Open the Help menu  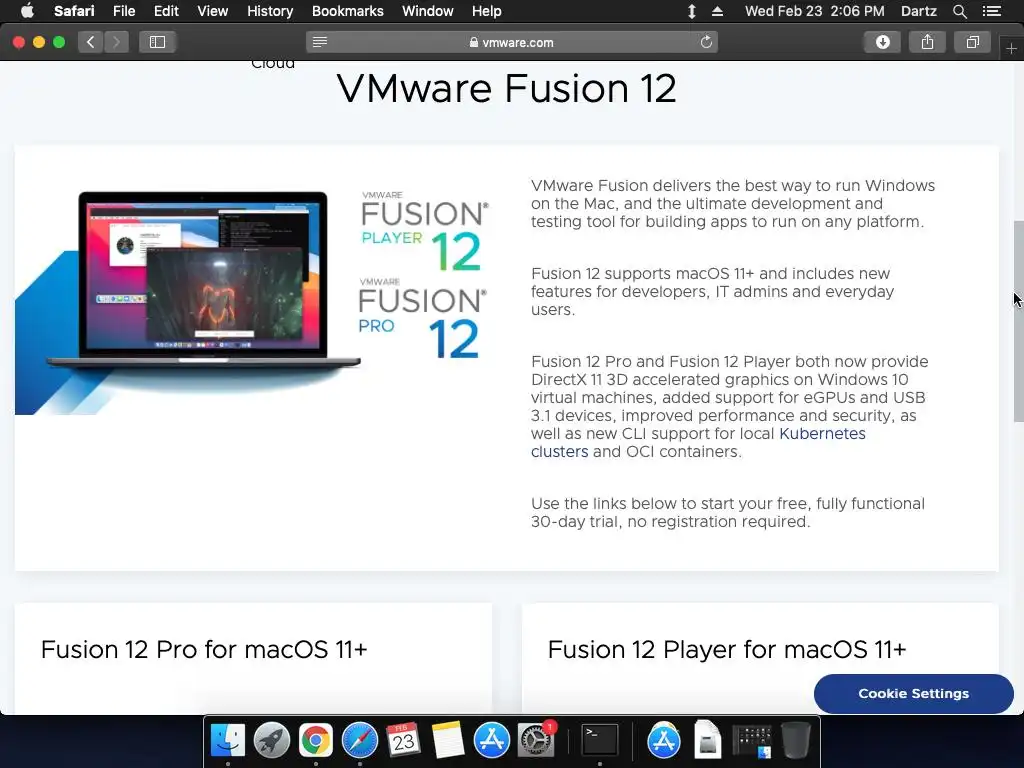pos(487,11)
